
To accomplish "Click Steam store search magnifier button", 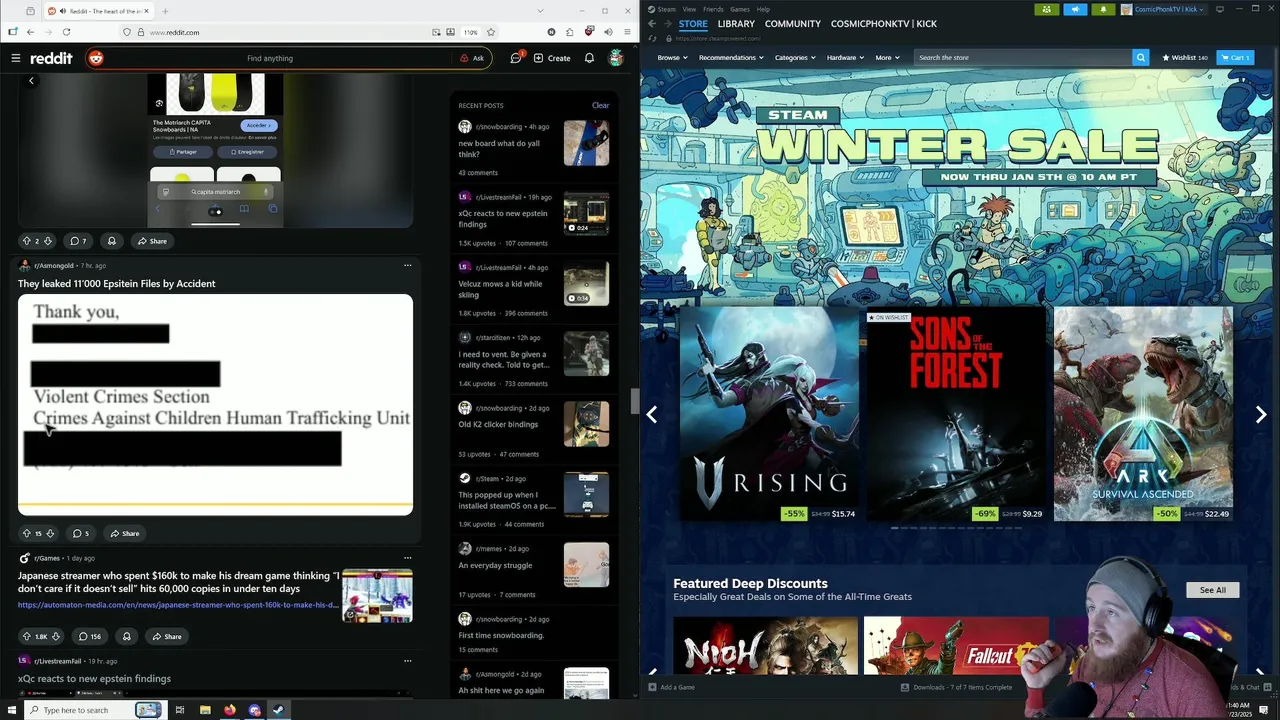I will [x=1140, y=58].
